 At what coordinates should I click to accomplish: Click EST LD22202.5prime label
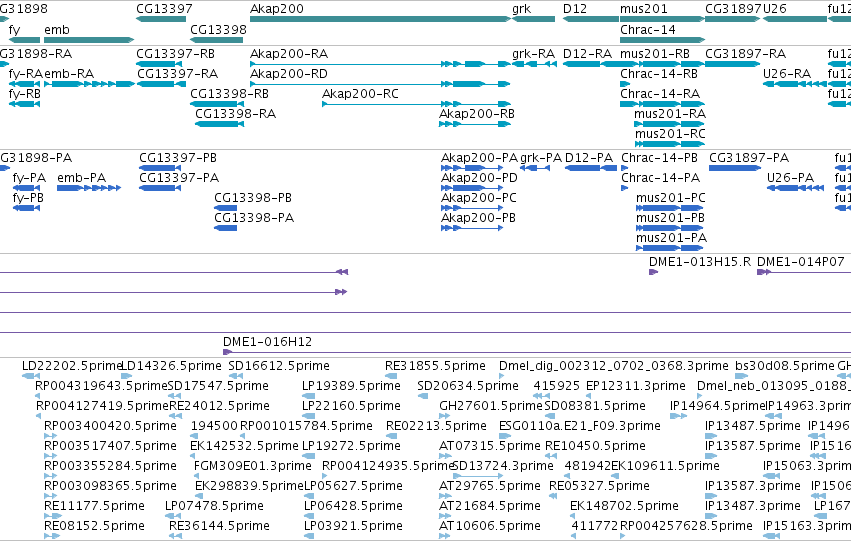71,366
